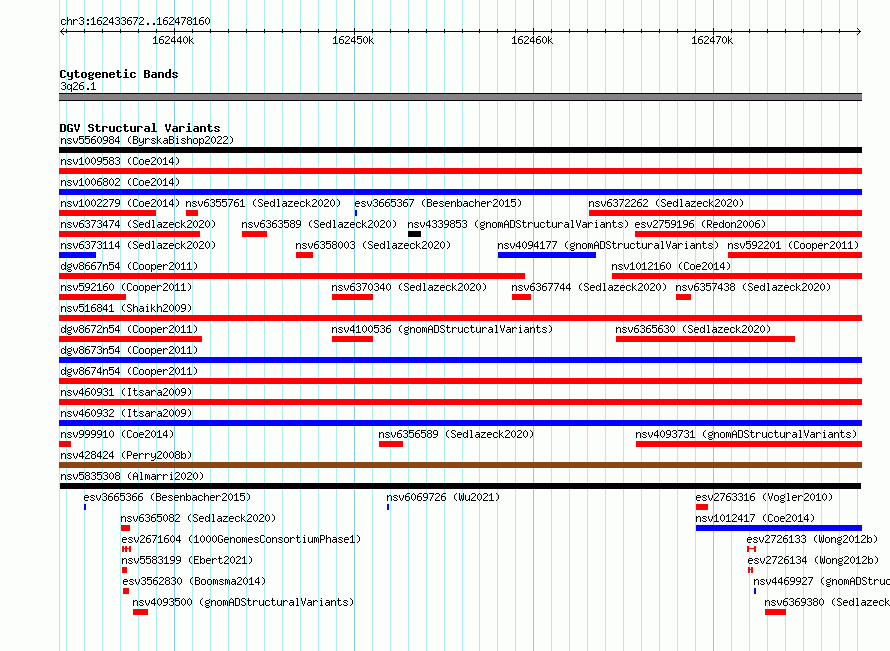Click the dgv8673n54 (Cooper2011) label

click(x=129, y=350)
